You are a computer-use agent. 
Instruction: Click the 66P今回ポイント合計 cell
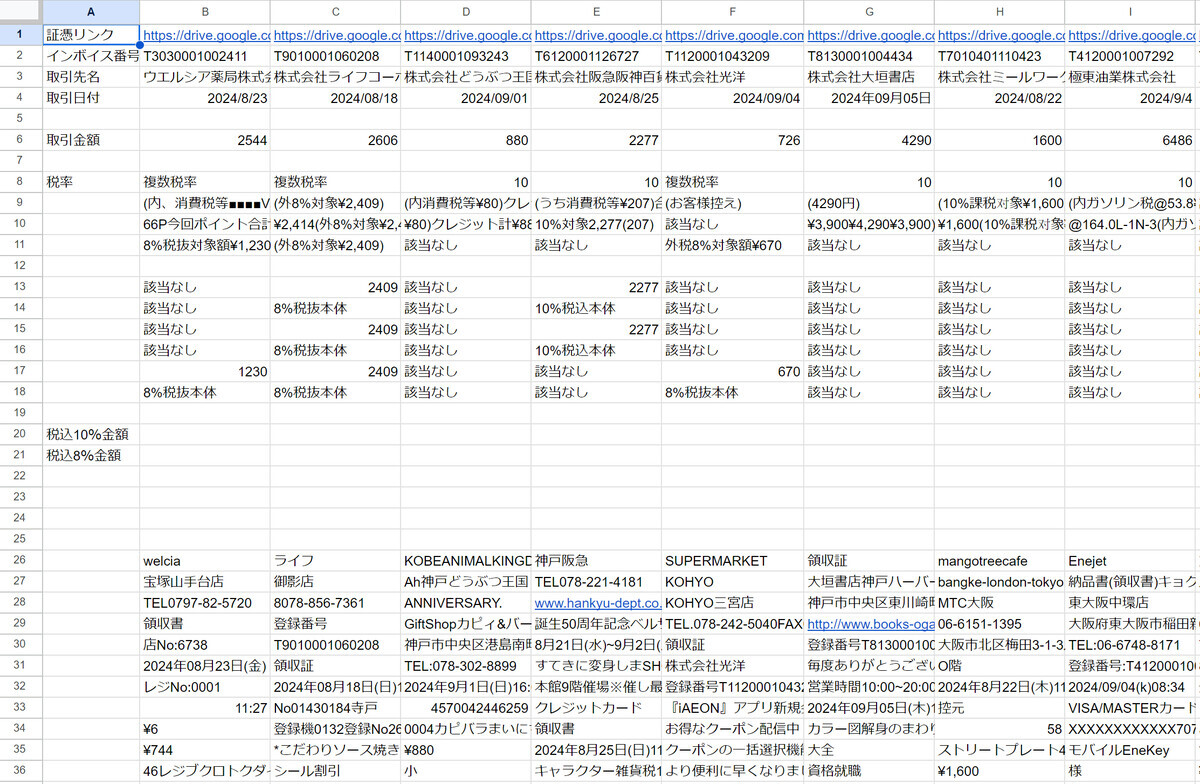click(205, 225)
